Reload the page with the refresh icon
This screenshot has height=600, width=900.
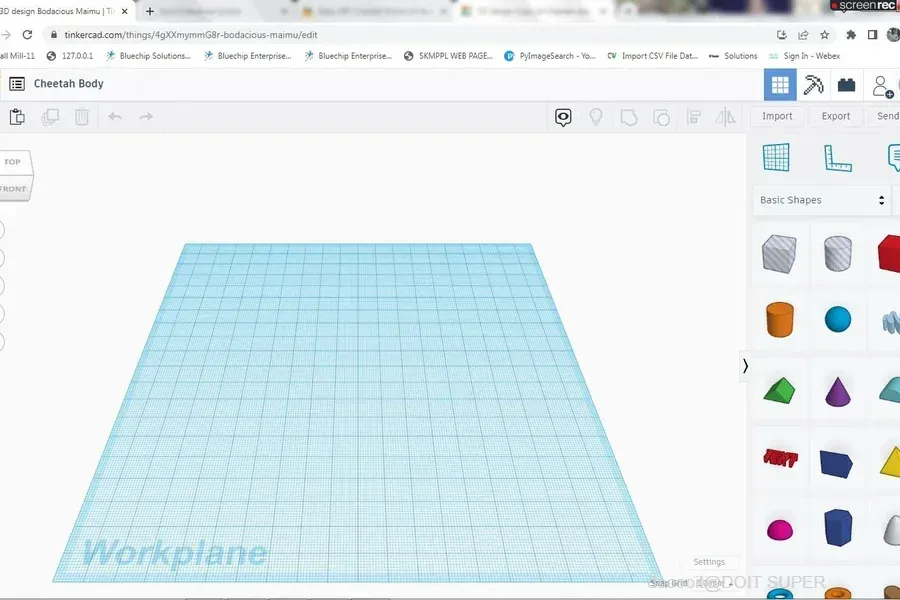click(27, 35)
